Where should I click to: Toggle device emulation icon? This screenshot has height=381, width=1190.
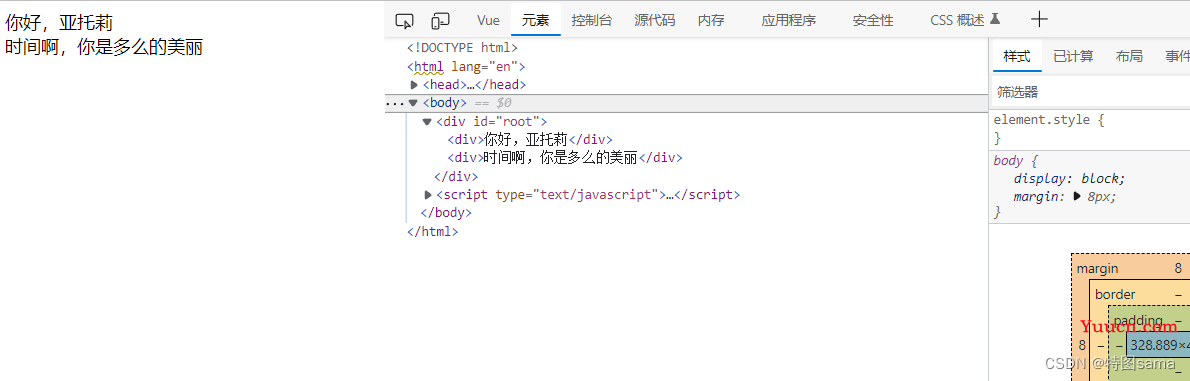(x=440, y=20)
